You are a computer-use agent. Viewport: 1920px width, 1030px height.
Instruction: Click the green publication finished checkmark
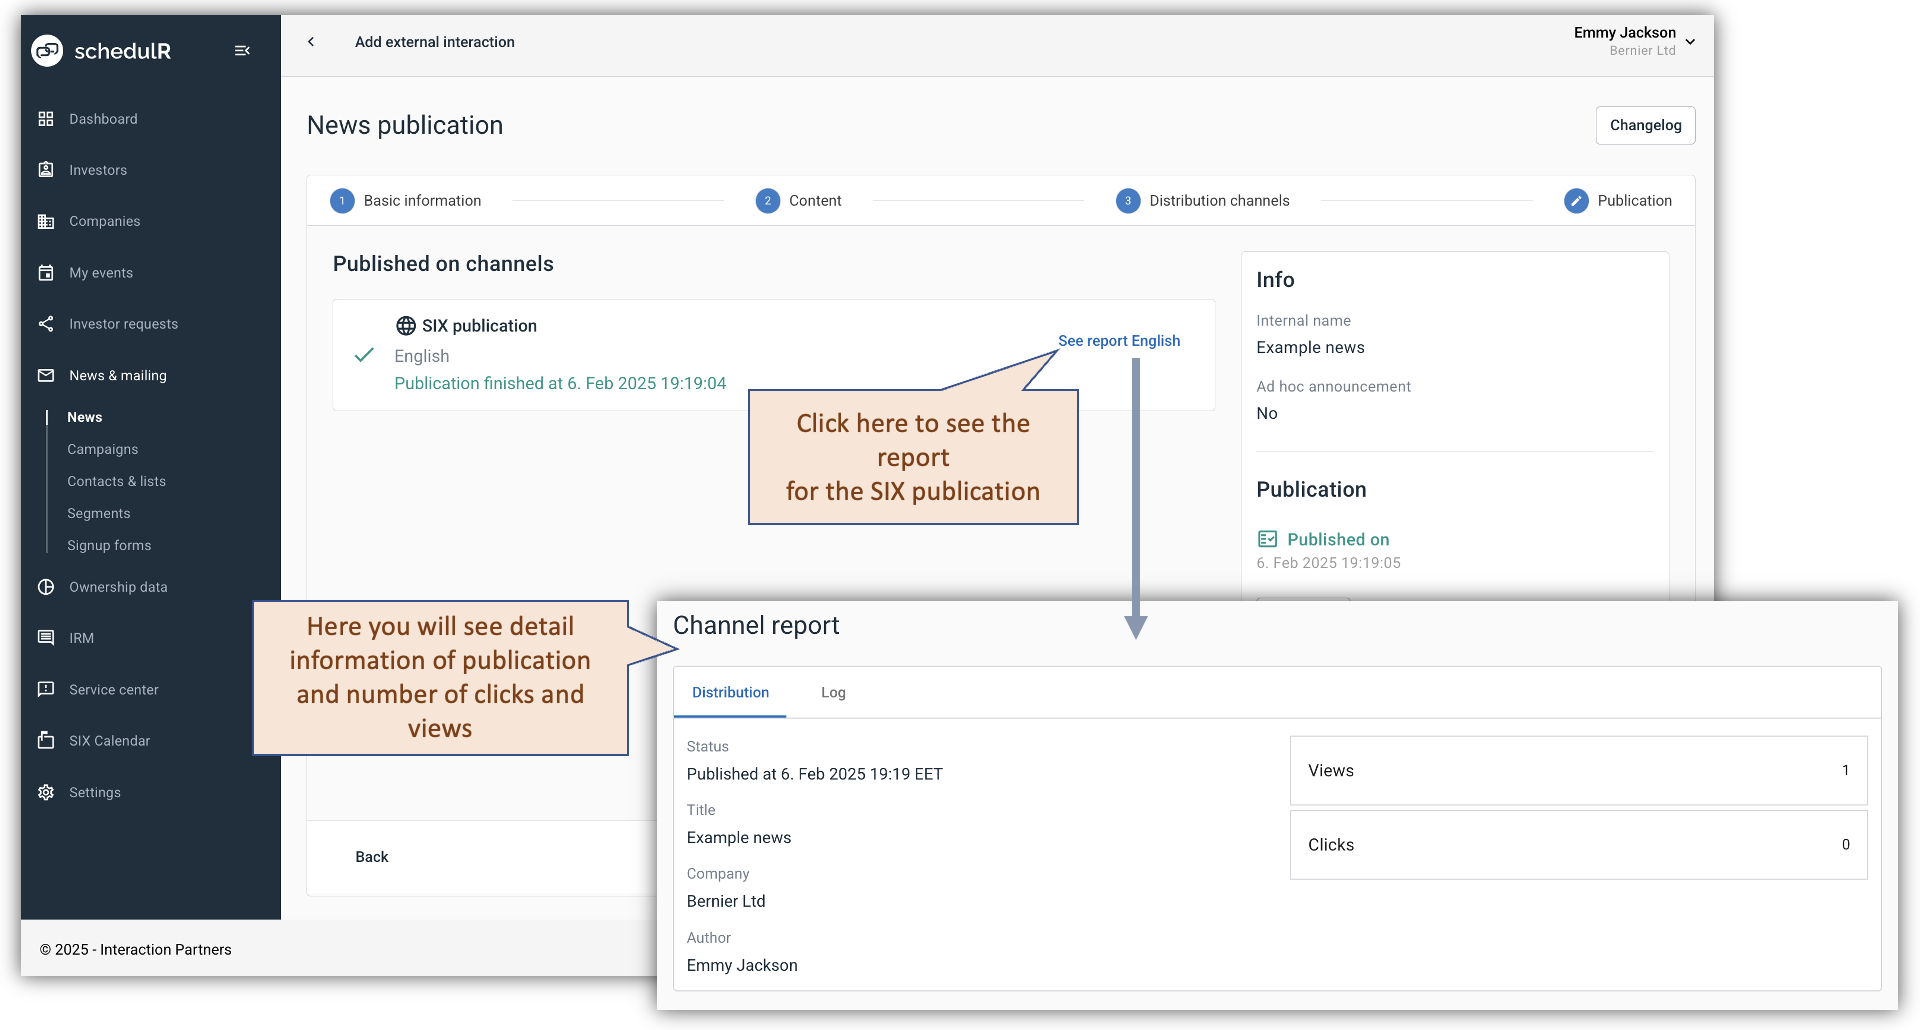pos(364,355)
